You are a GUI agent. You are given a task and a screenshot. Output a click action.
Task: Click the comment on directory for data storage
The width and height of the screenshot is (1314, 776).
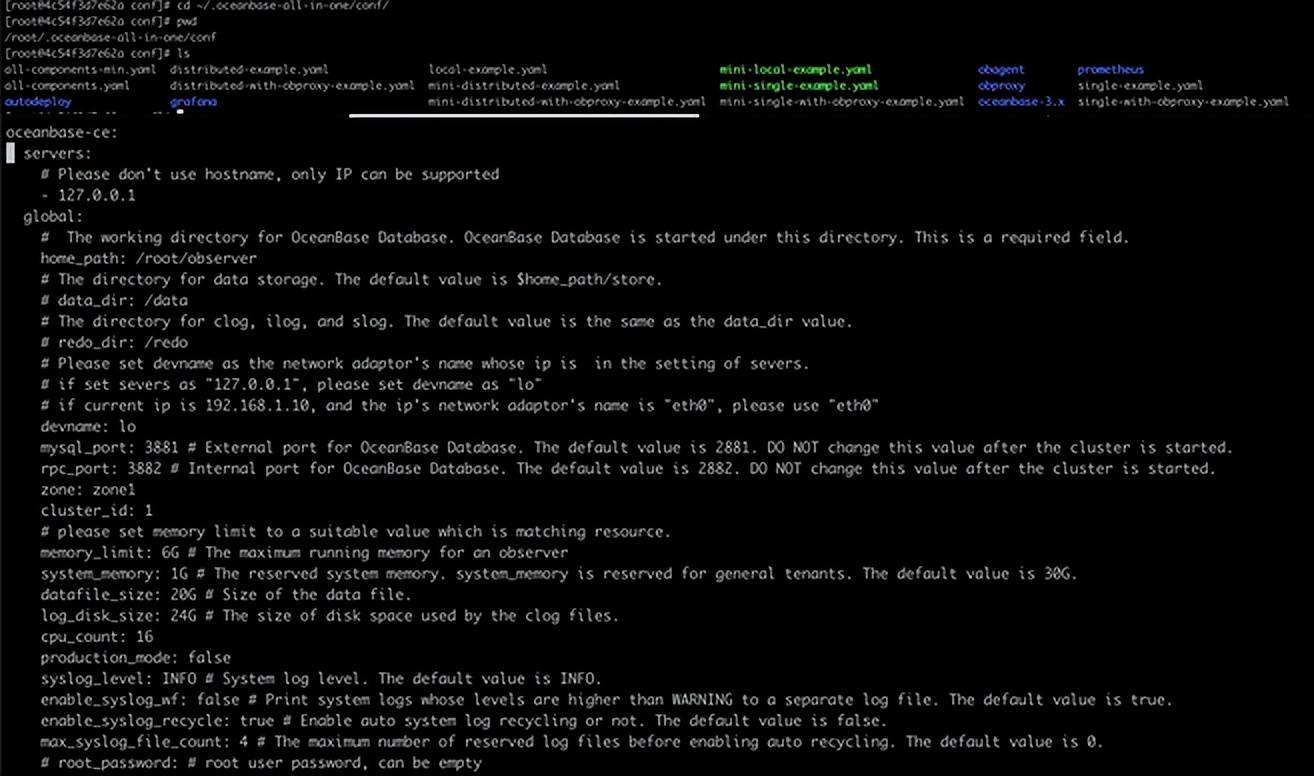[351, 279]
